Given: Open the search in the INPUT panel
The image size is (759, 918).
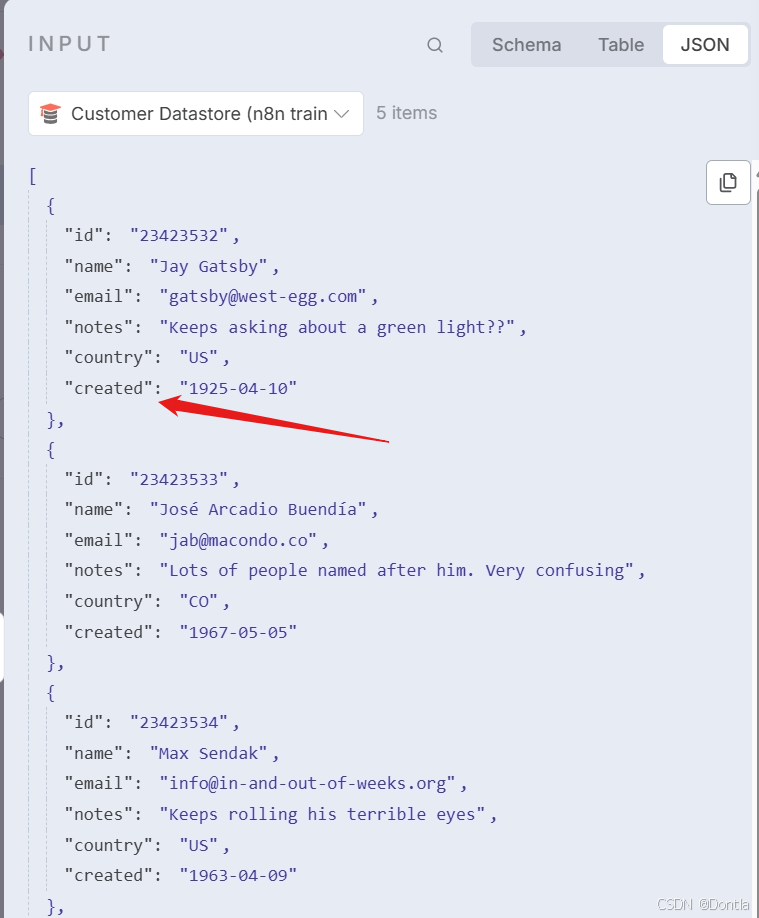Looking at the screenshot, I should [x=435, y=45].
